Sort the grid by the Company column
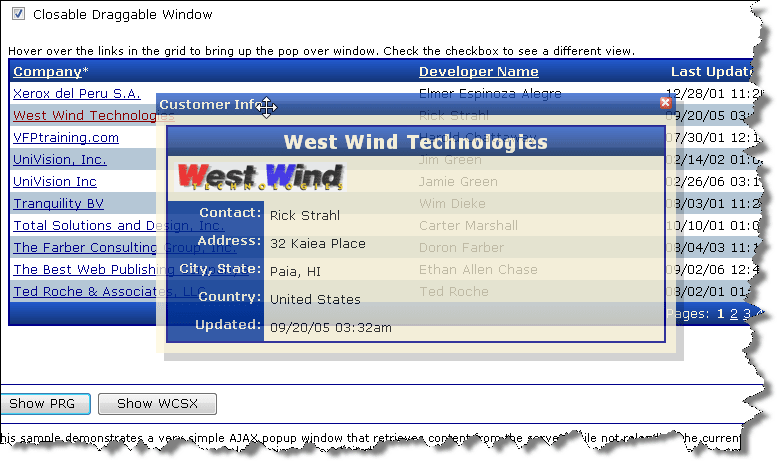 tap(48, 72)
